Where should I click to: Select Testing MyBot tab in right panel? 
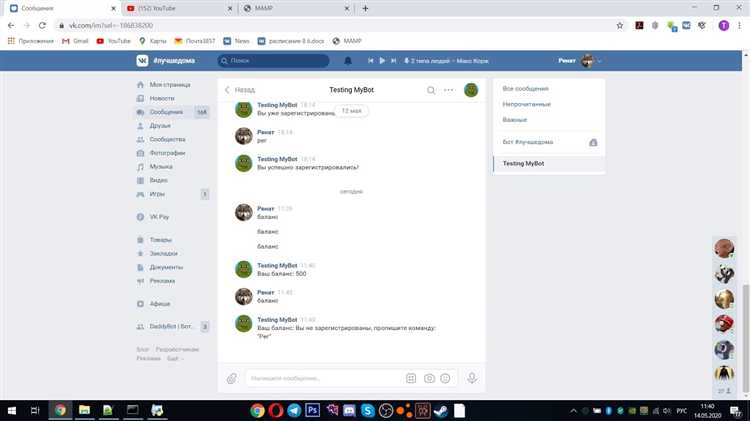tap(549, 164)
